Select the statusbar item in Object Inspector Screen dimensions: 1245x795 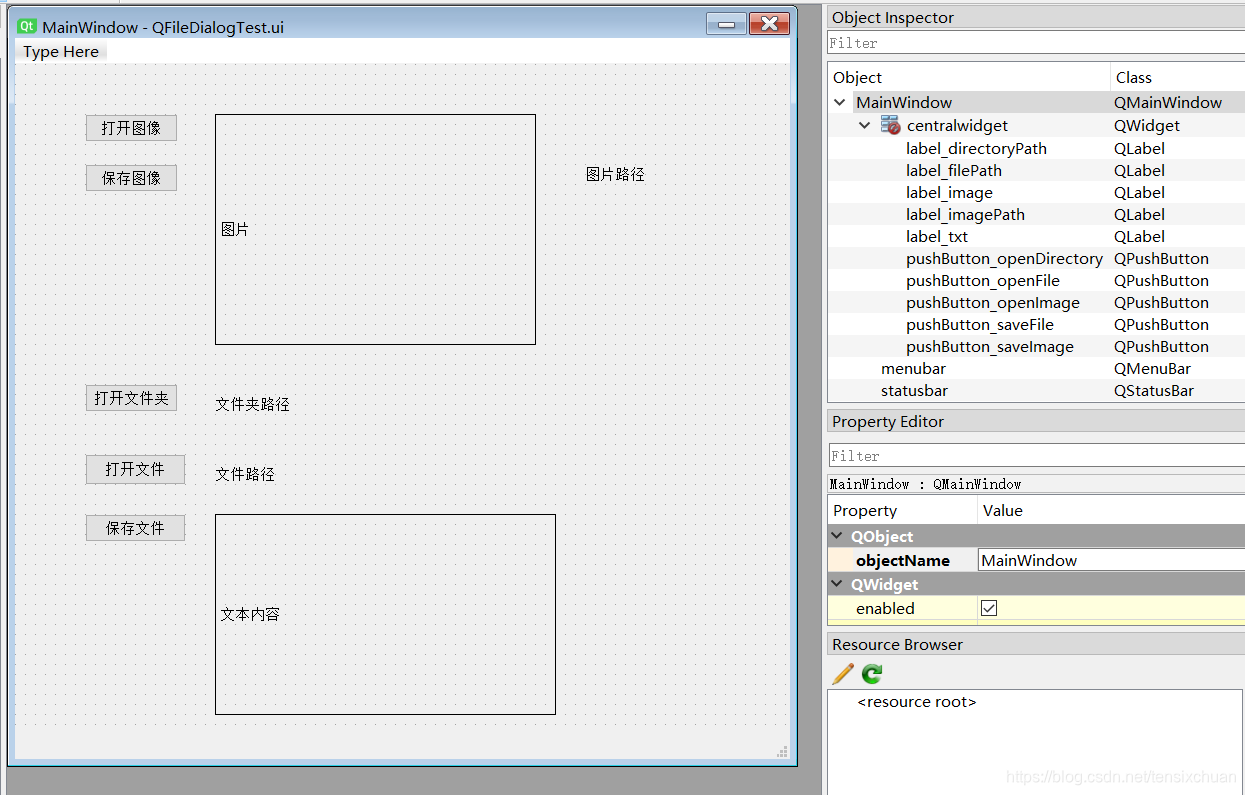tap(913, 390)
